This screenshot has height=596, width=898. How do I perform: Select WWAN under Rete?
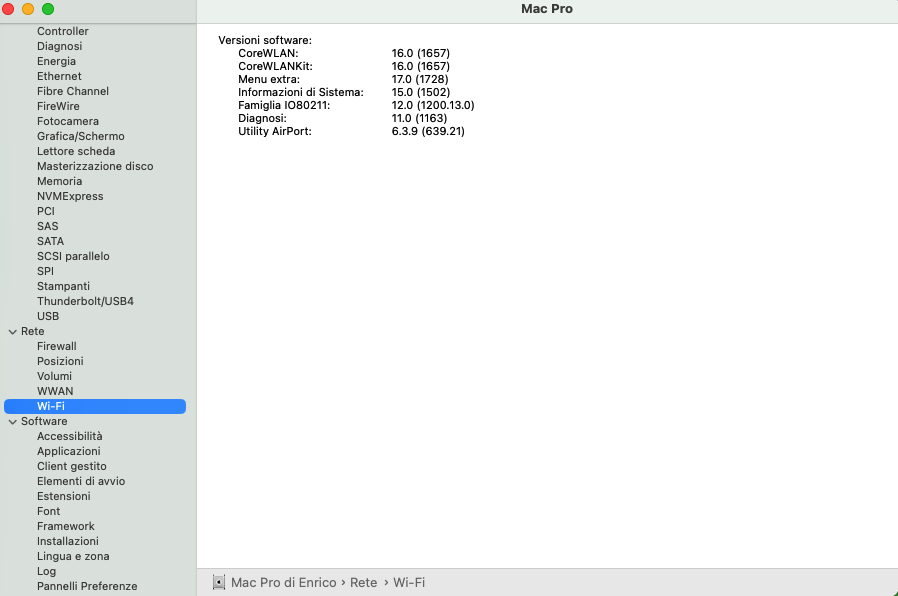(55, 391)
